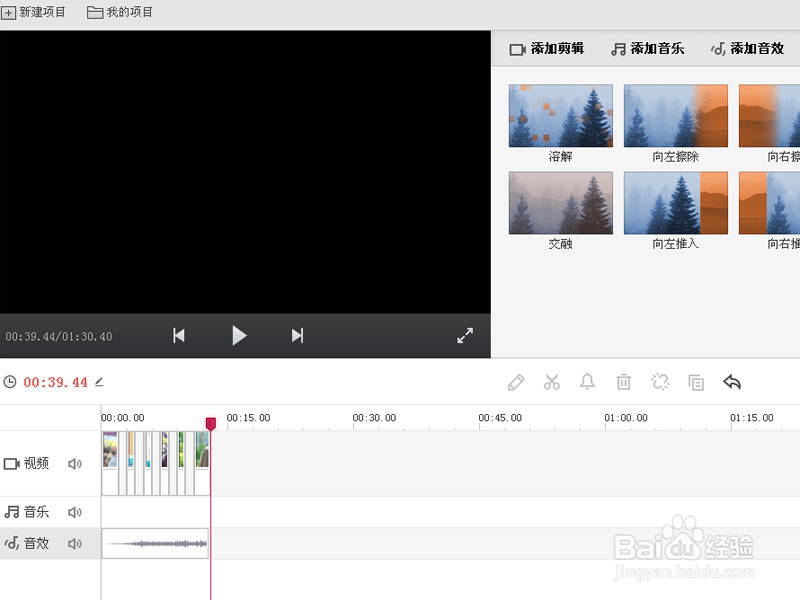Screen dimensions: 800x600
Task: Mute the video (视频) track
Action: pos(75,464)
